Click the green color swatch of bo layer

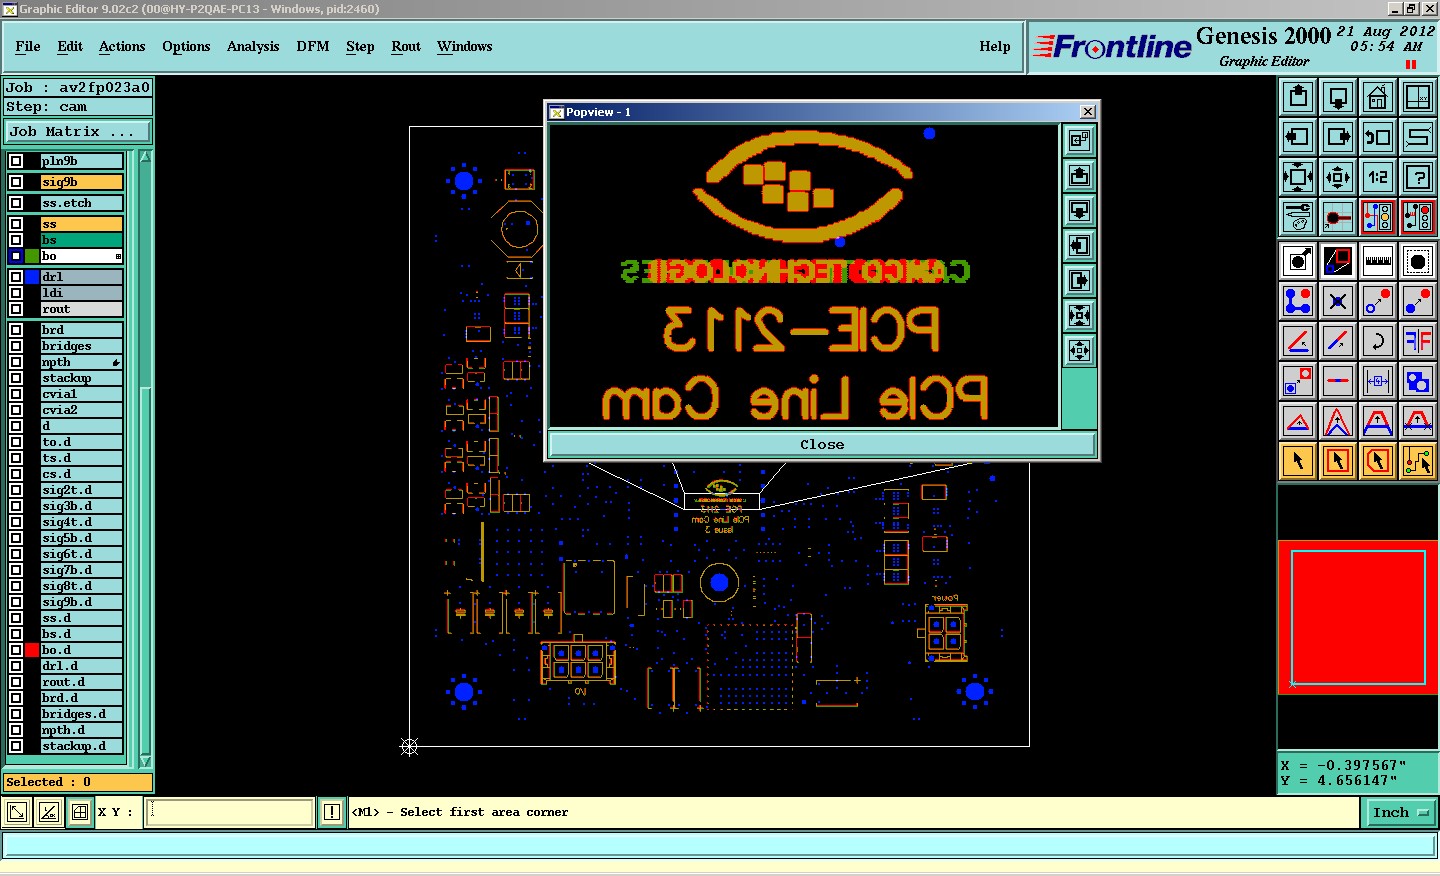(x=32, y=256)
